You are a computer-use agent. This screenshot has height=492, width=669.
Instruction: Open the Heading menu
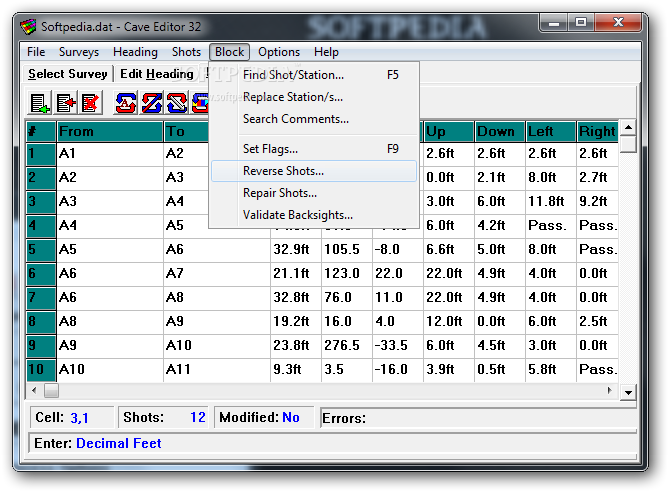pos(135,52)
